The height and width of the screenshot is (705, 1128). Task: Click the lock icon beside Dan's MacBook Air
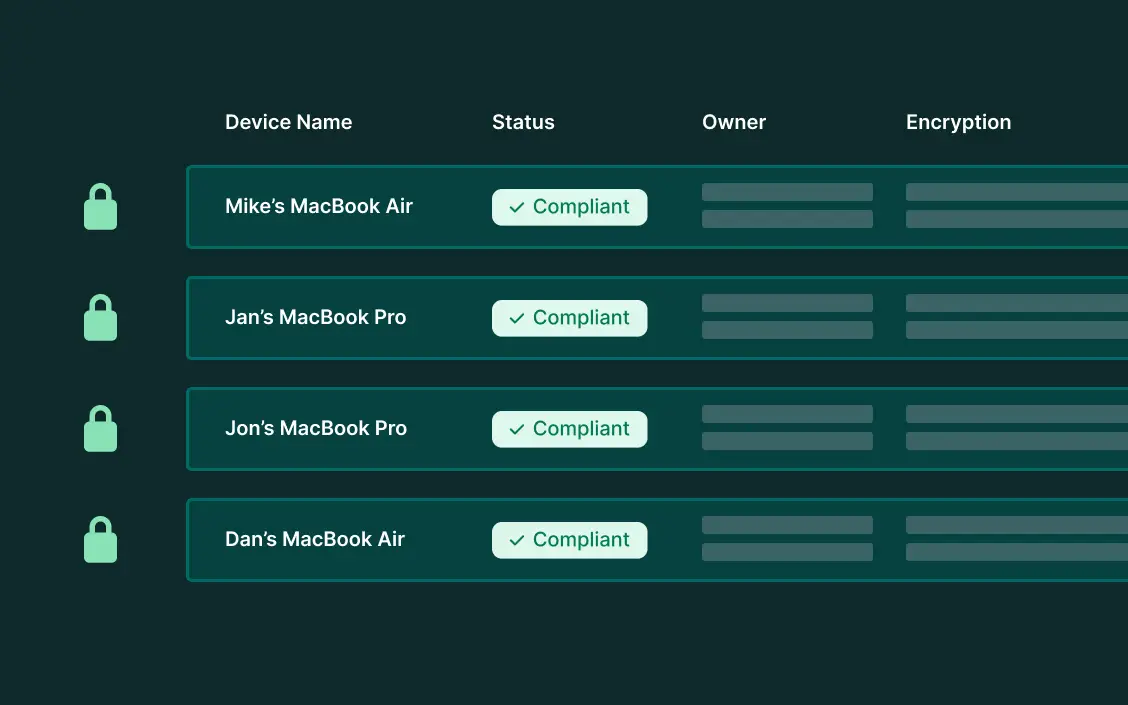coord(101,540)
